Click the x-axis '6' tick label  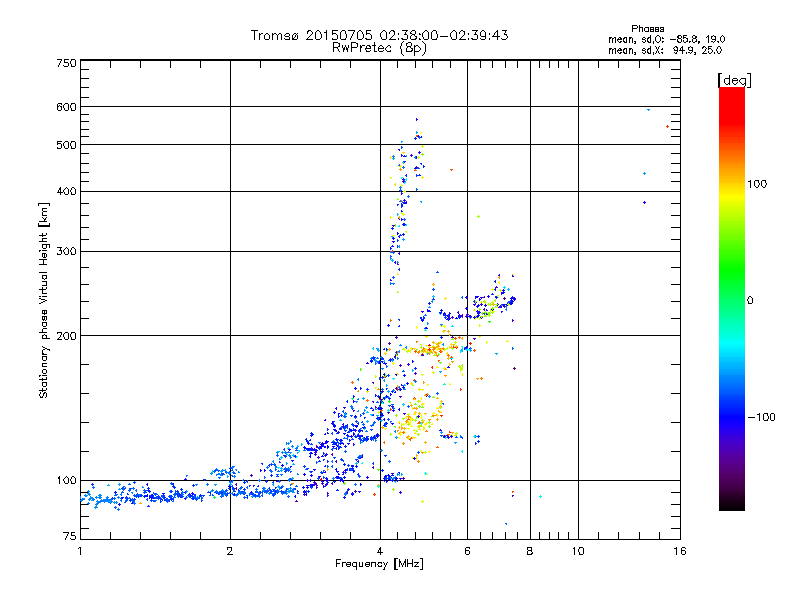coord(467,551)
